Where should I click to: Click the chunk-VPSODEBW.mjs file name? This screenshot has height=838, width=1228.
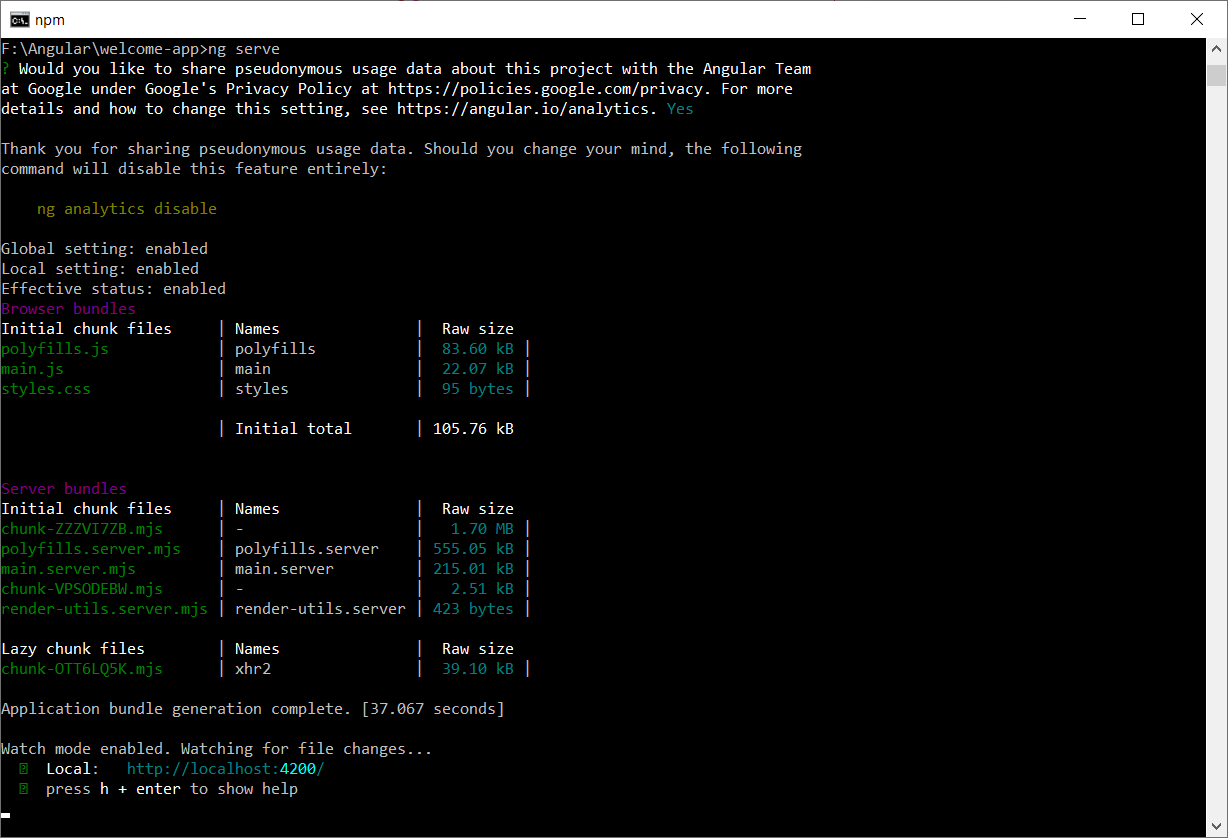pyautogui.click(x=82, y=589)
